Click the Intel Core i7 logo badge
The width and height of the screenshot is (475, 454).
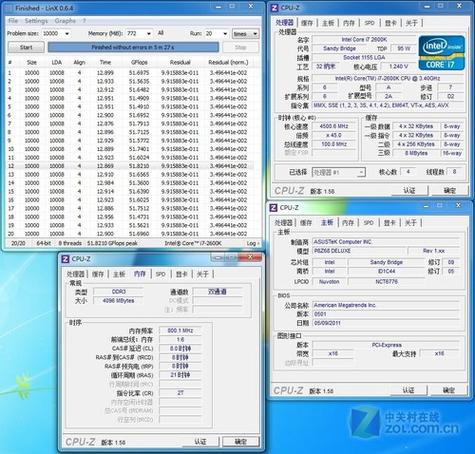click(441, 53)
